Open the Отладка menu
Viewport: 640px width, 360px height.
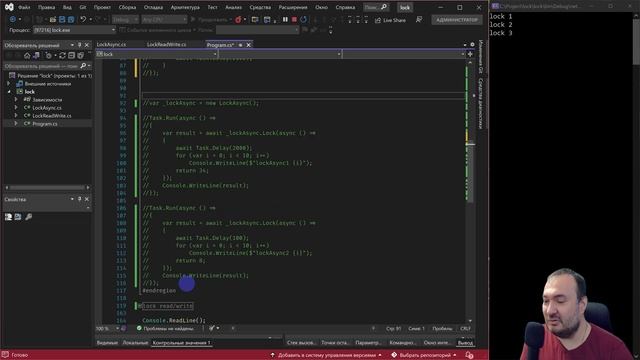tap(153, 7)
